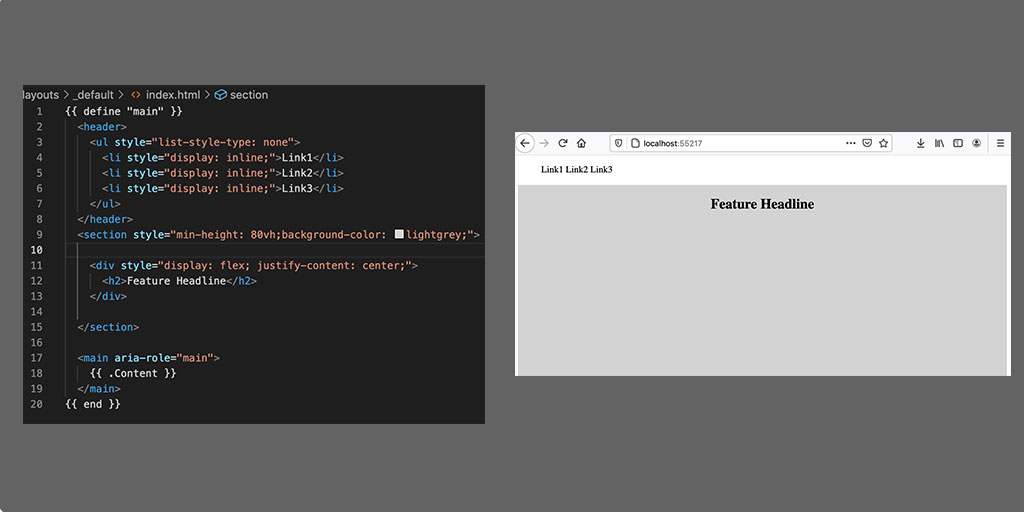Toggle the browser sidebar view
The image size is (1024, 512).
point(957,143)
